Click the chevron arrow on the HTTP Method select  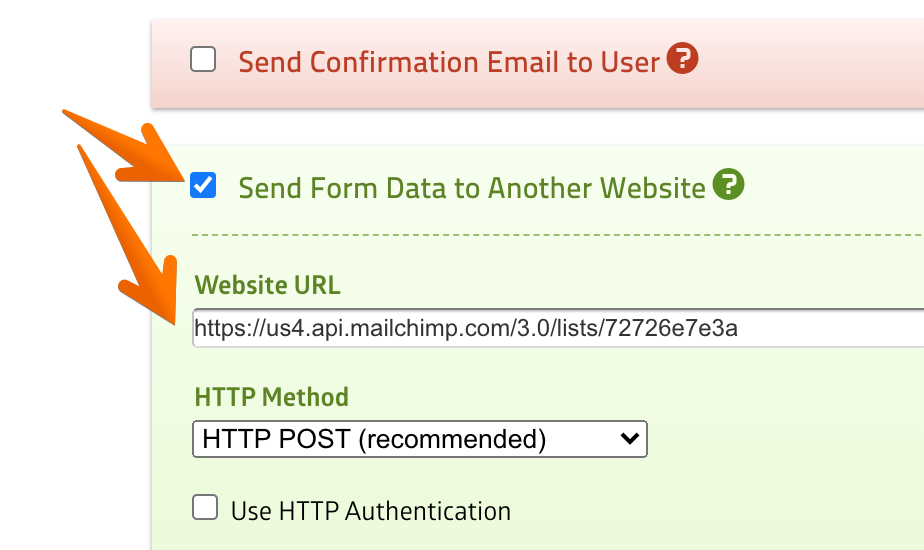click(x=629, y=439)
